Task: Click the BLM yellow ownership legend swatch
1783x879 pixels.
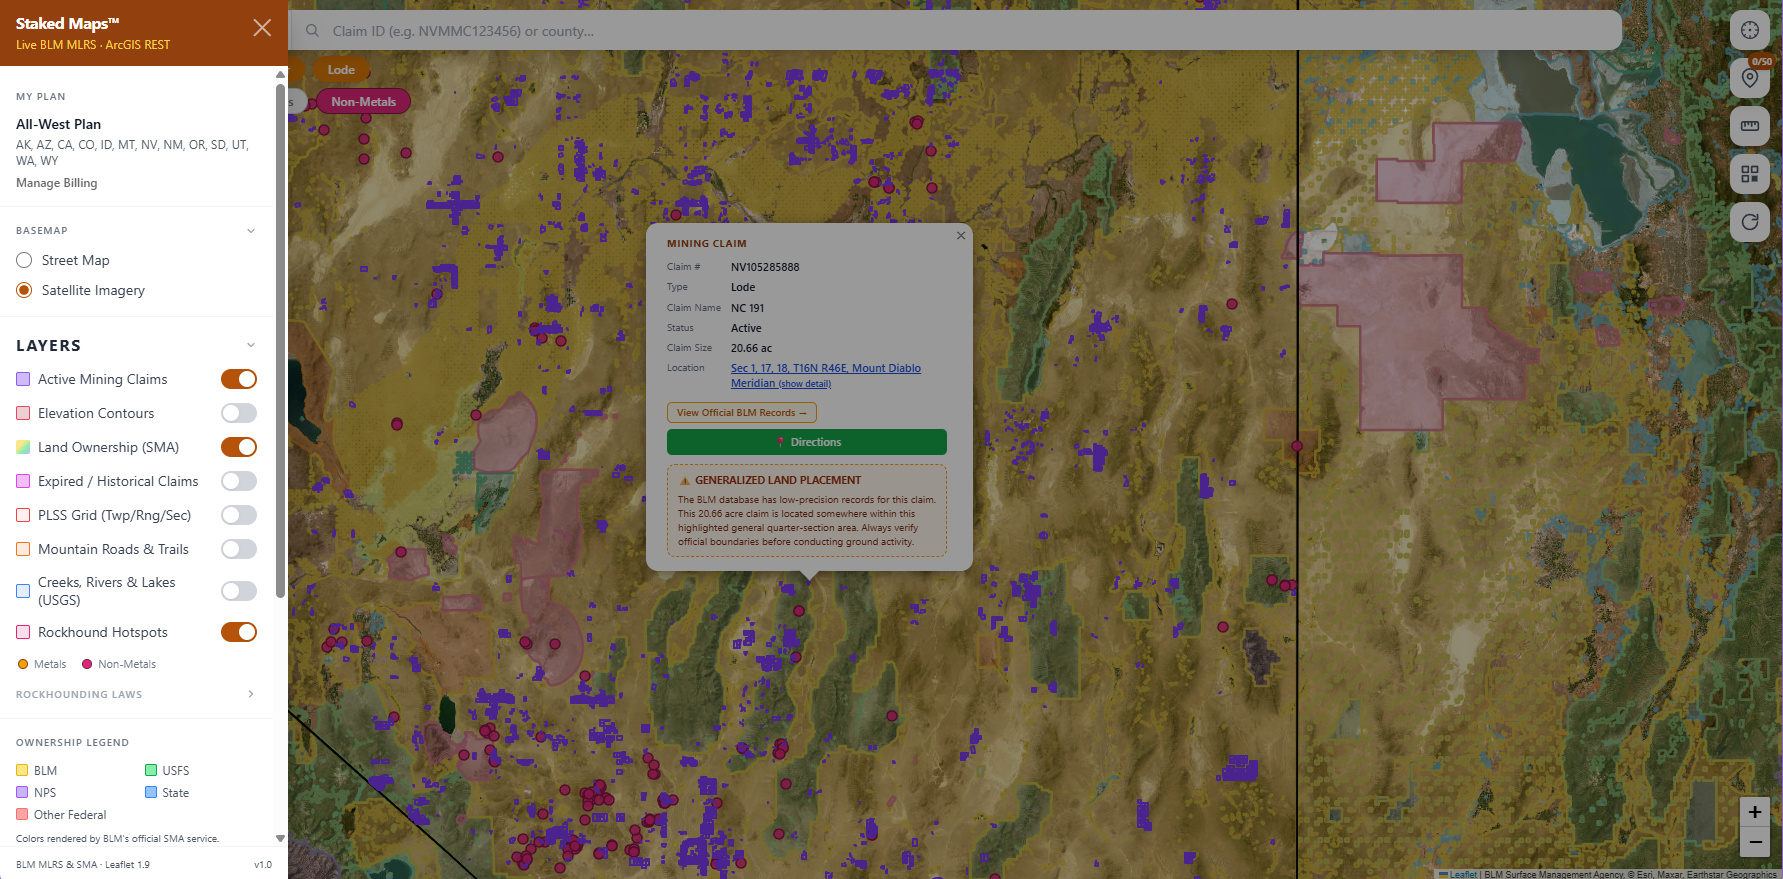Action: pyautogui.click(x=22, y=770)
